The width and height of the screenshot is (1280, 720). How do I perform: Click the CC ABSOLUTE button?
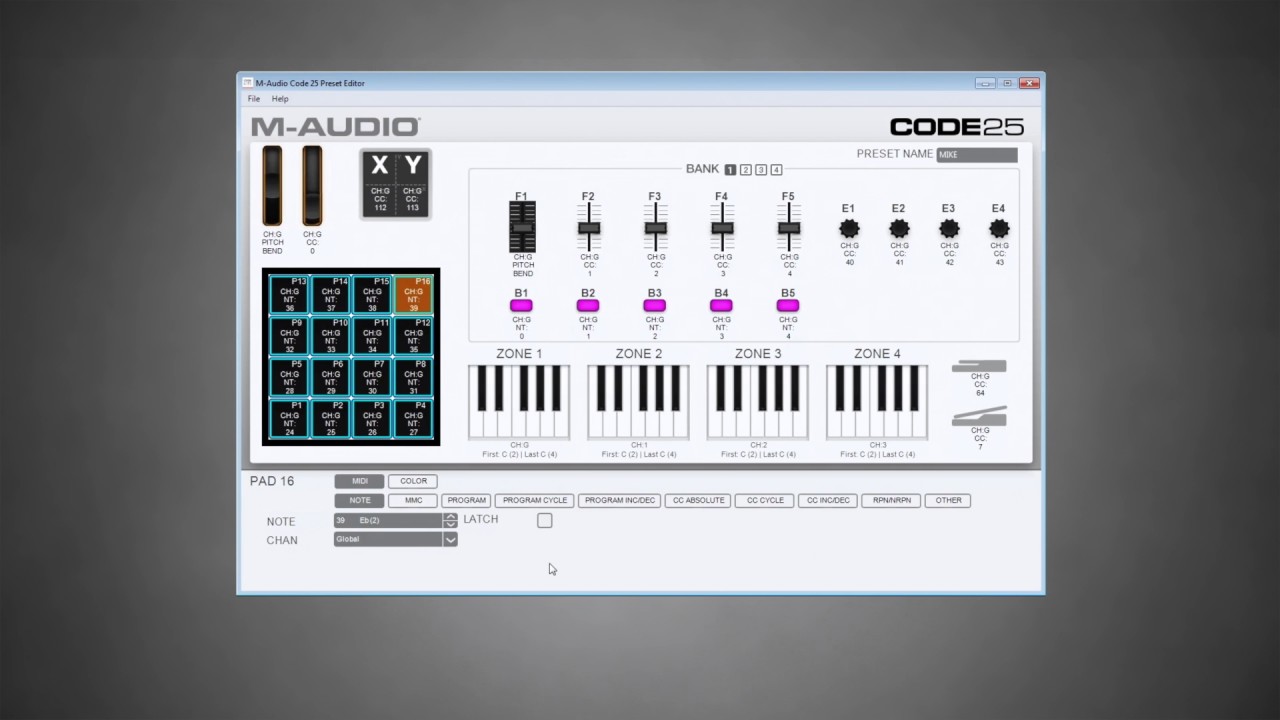coord(698,500)
